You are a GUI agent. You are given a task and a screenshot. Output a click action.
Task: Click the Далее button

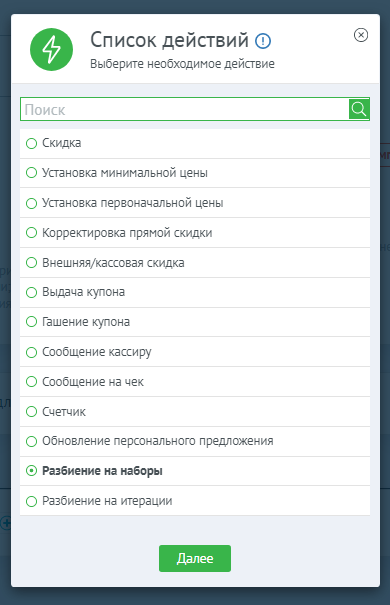click(195, 558)
